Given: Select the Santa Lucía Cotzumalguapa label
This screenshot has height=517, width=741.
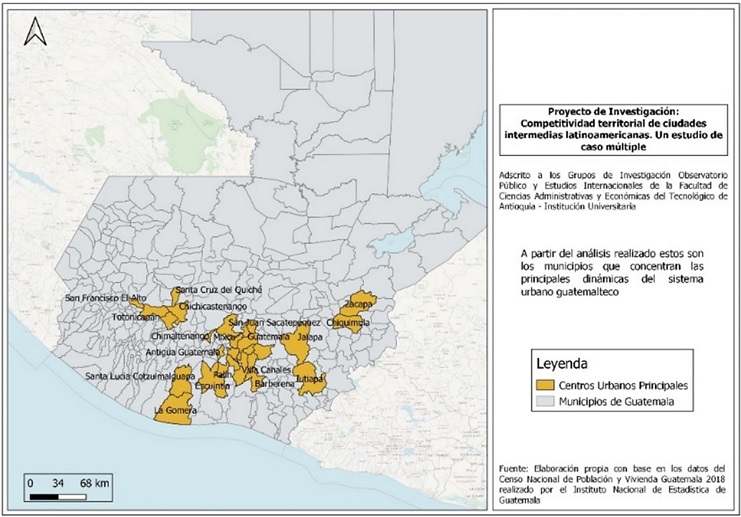Looking at the screenshot, I should tap(138, 376).
